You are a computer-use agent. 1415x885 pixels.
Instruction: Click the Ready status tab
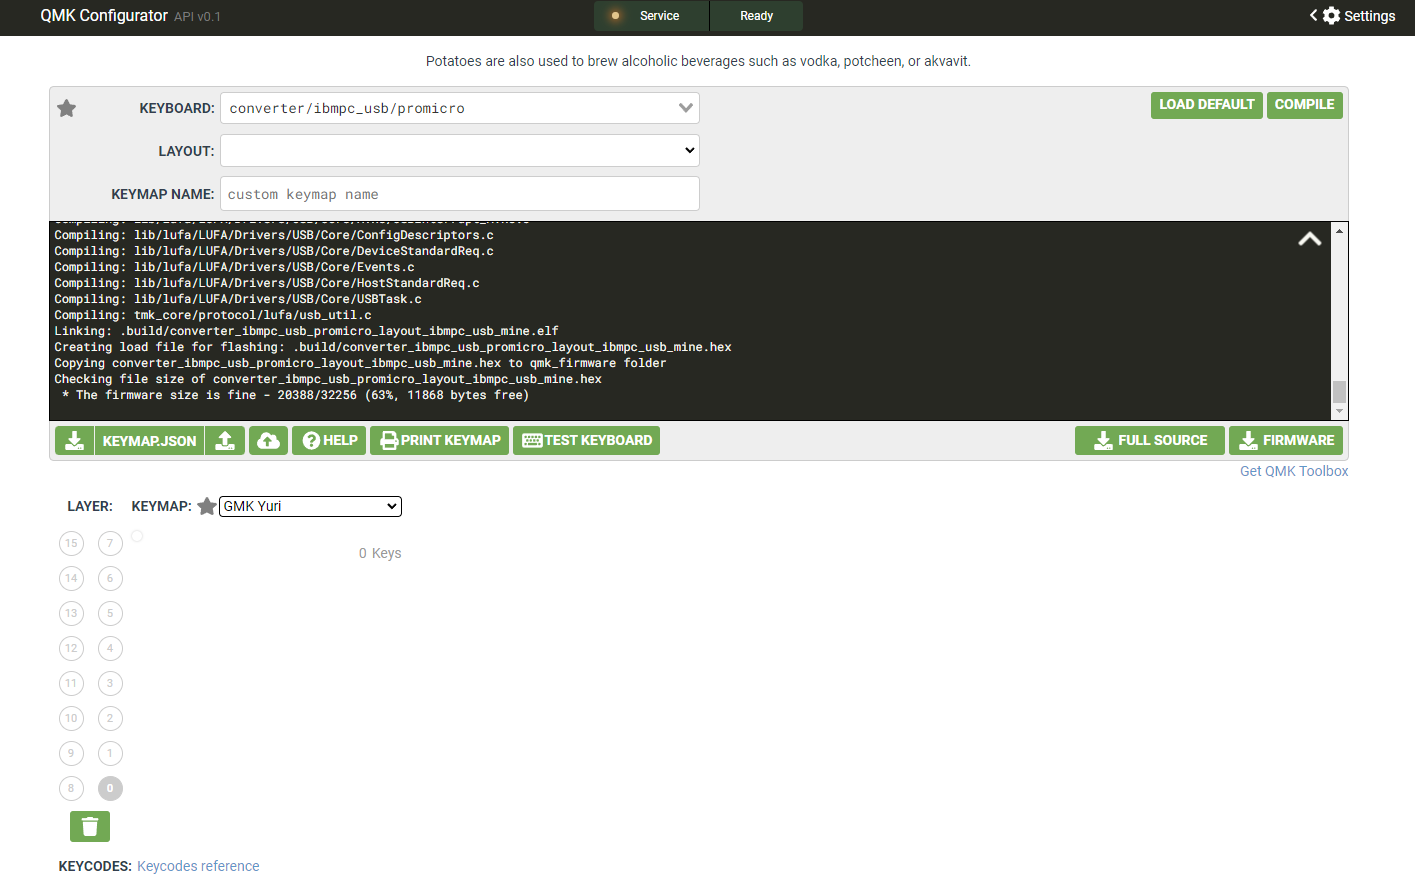pos(756,16)
